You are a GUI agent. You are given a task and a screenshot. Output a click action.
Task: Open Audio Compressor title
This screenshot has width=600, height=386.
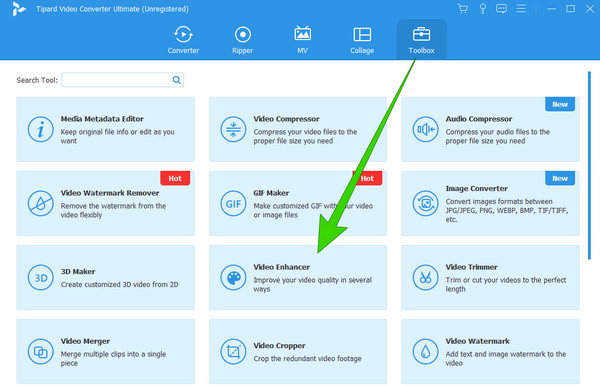tap(479, 119)
